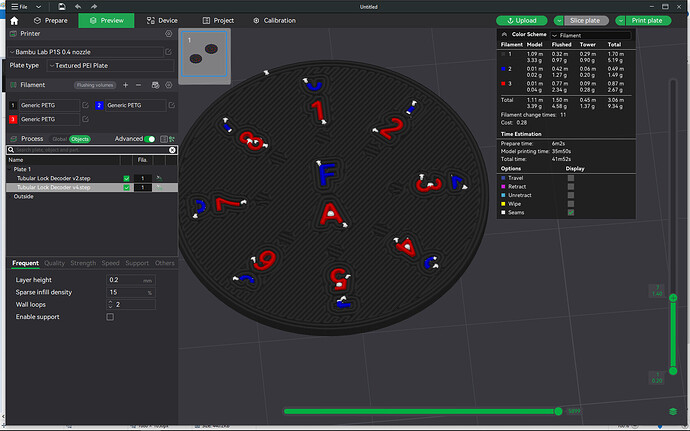Toggle printable checkbox for Decoder v2.step
The height and width of the screenshot is (431, 690).
tap(127, 178)
